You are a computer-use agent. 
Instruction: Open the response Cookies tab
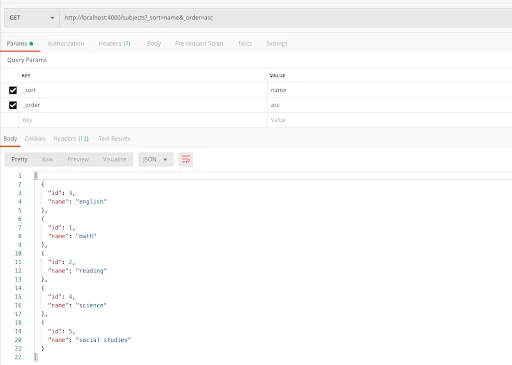click(35, 139)
